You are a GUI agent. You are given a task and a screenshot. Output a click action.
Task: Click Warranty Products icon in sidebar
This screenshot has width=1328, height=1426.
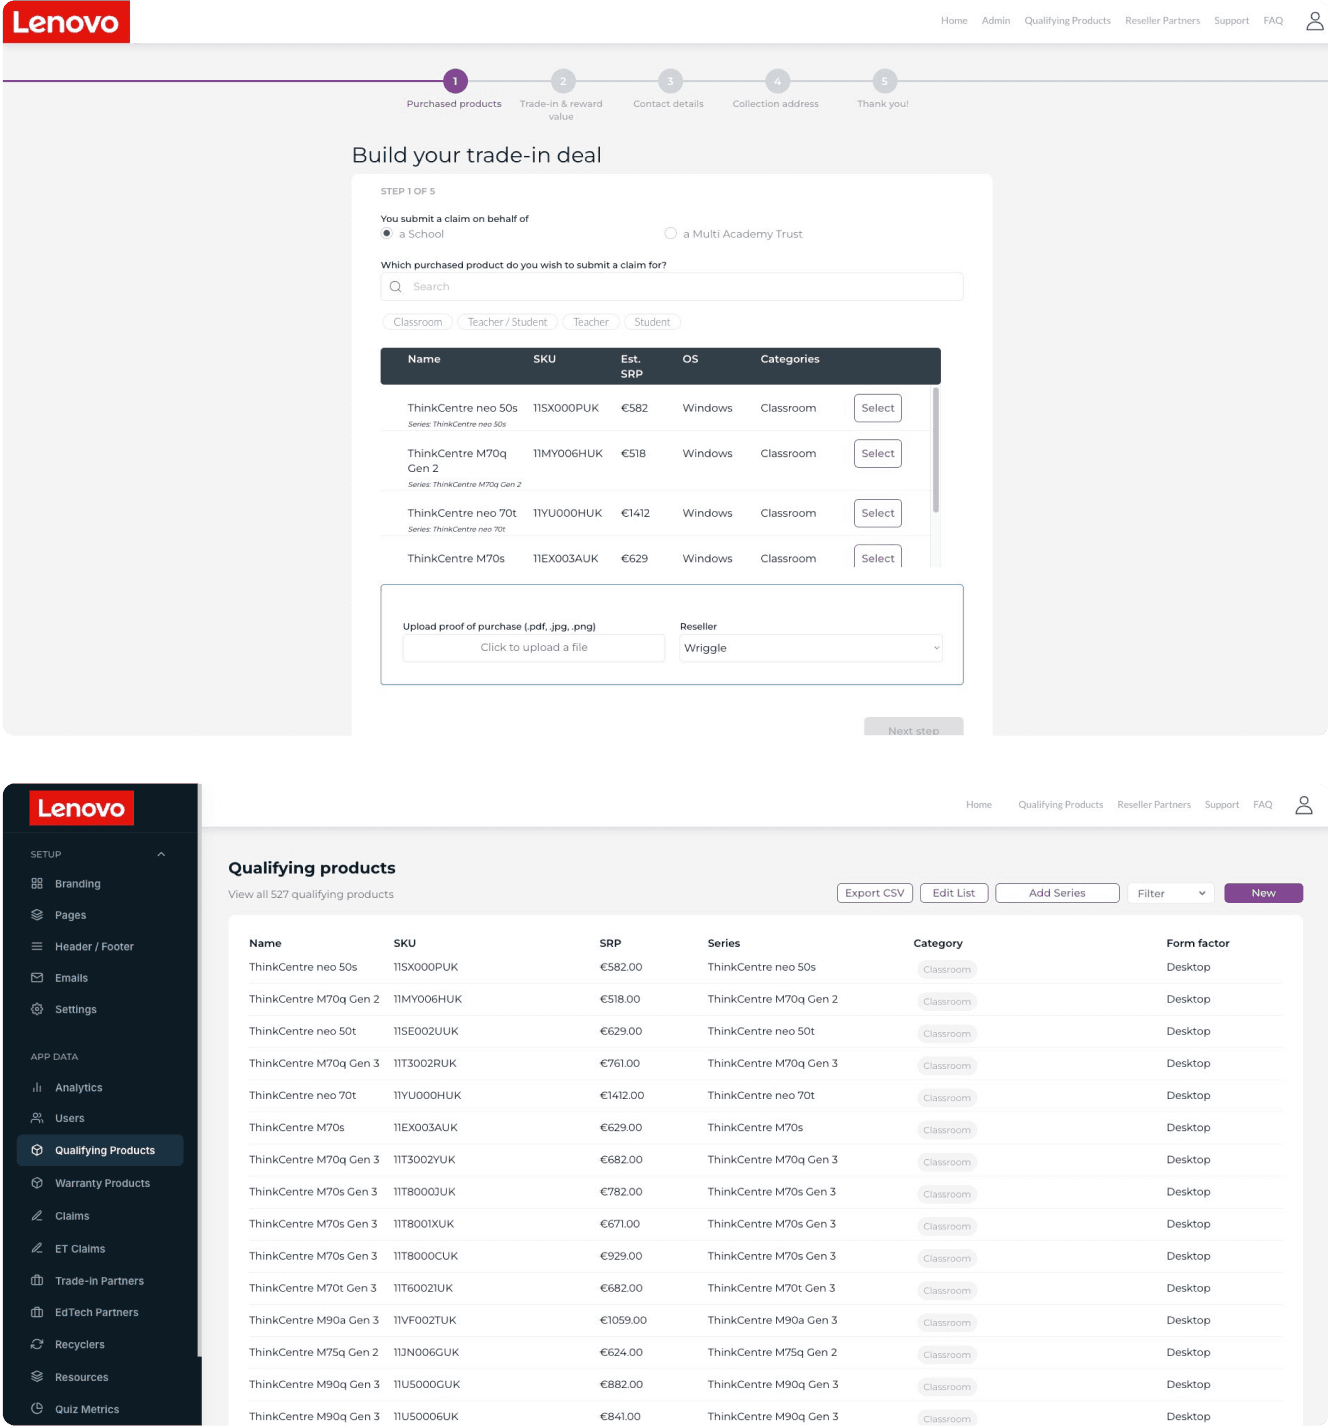(x=37, y=1183)
